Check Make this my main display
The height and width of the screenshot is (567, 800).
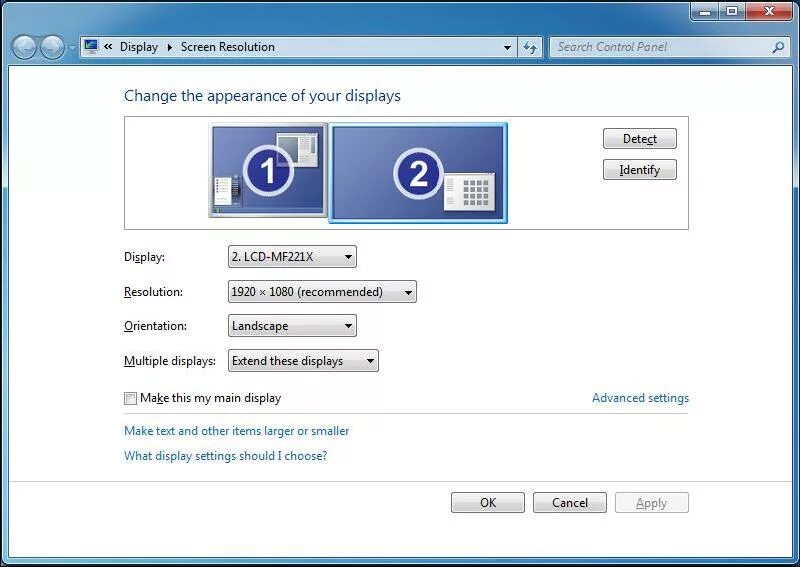[x=131, y=398]
